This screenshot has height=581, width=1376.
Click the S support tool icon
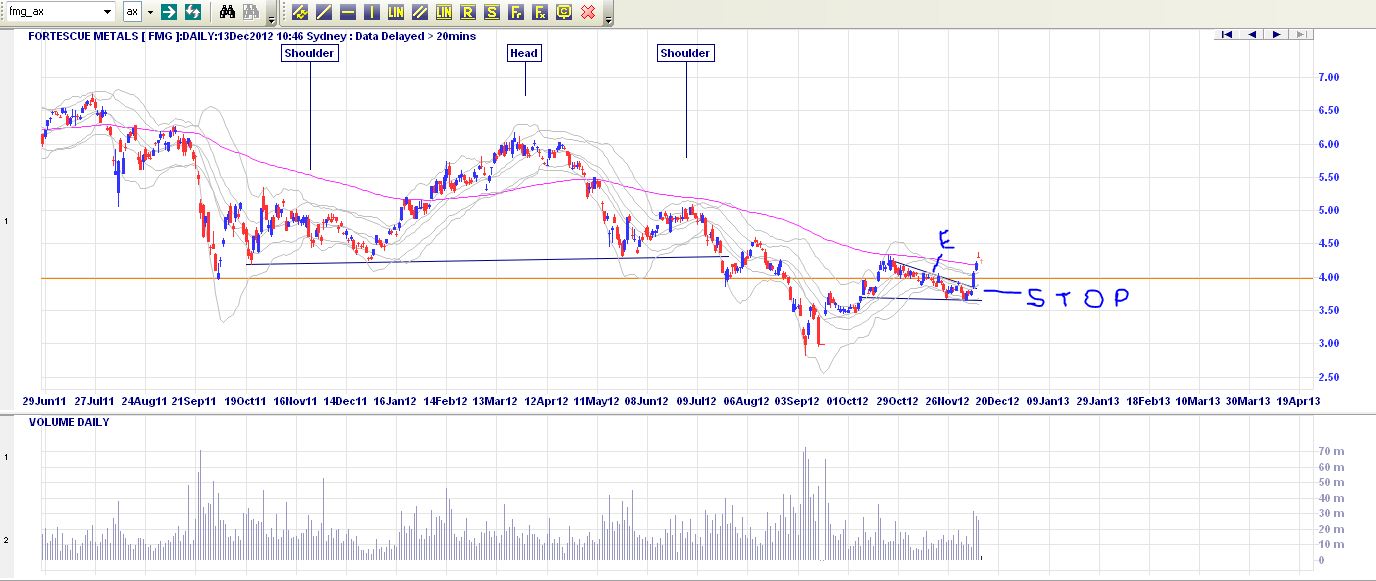tap(491, 12)
